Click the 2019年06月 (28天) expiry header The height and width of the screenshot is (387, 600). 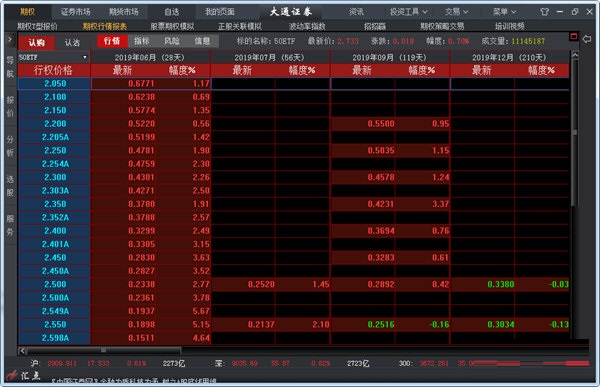[x=150, y=57]
